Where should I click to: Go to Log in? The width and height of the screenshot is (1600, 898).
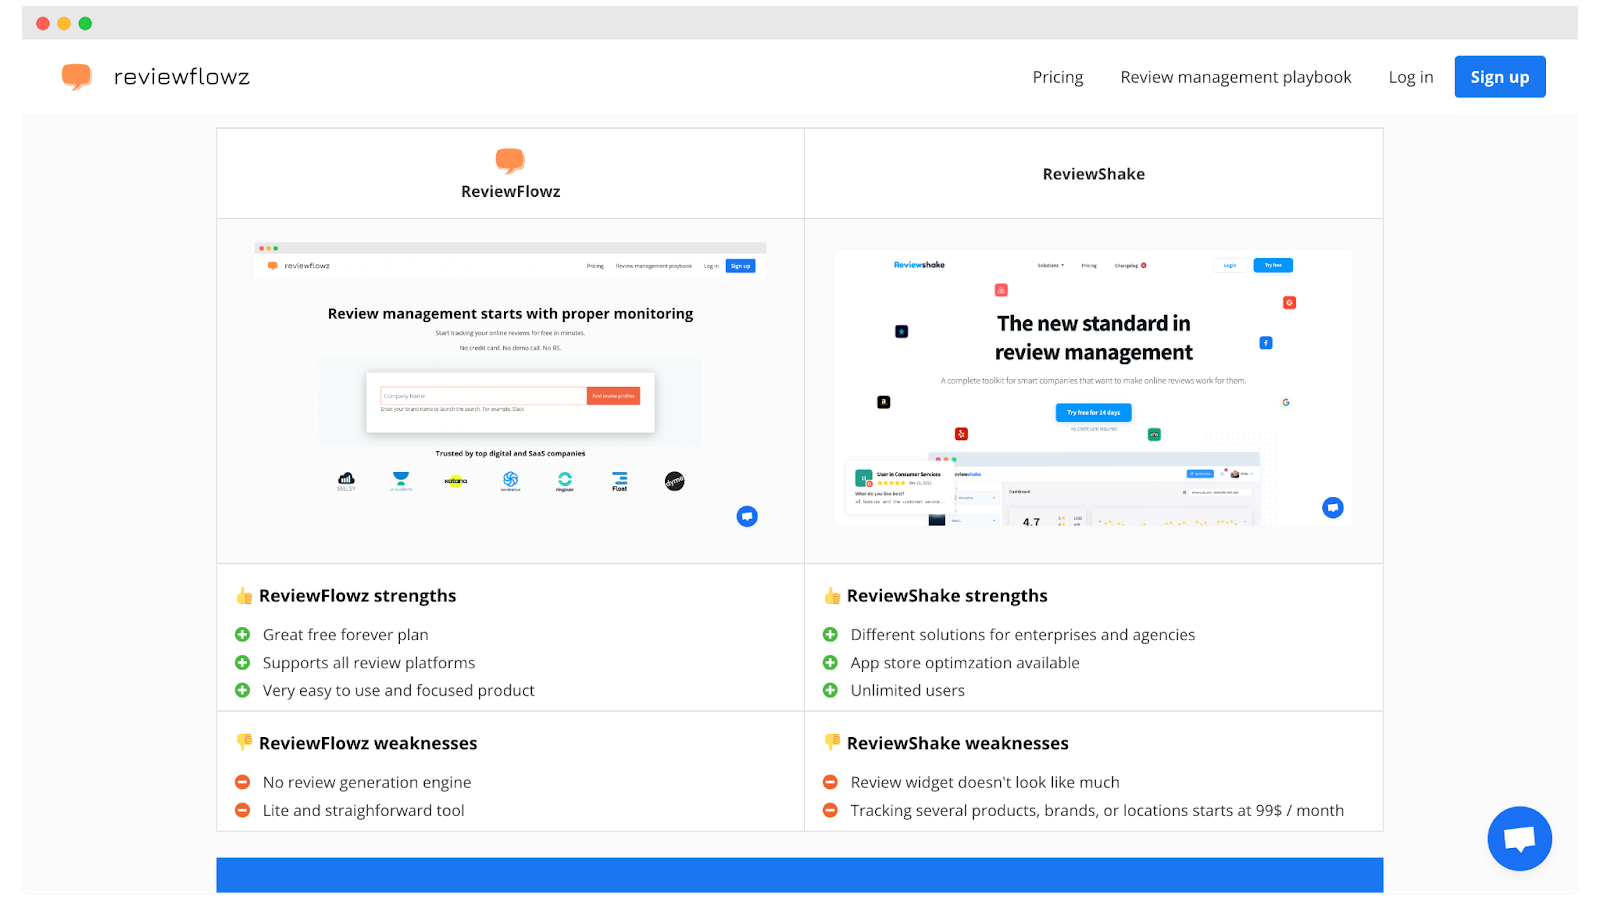1410,77
